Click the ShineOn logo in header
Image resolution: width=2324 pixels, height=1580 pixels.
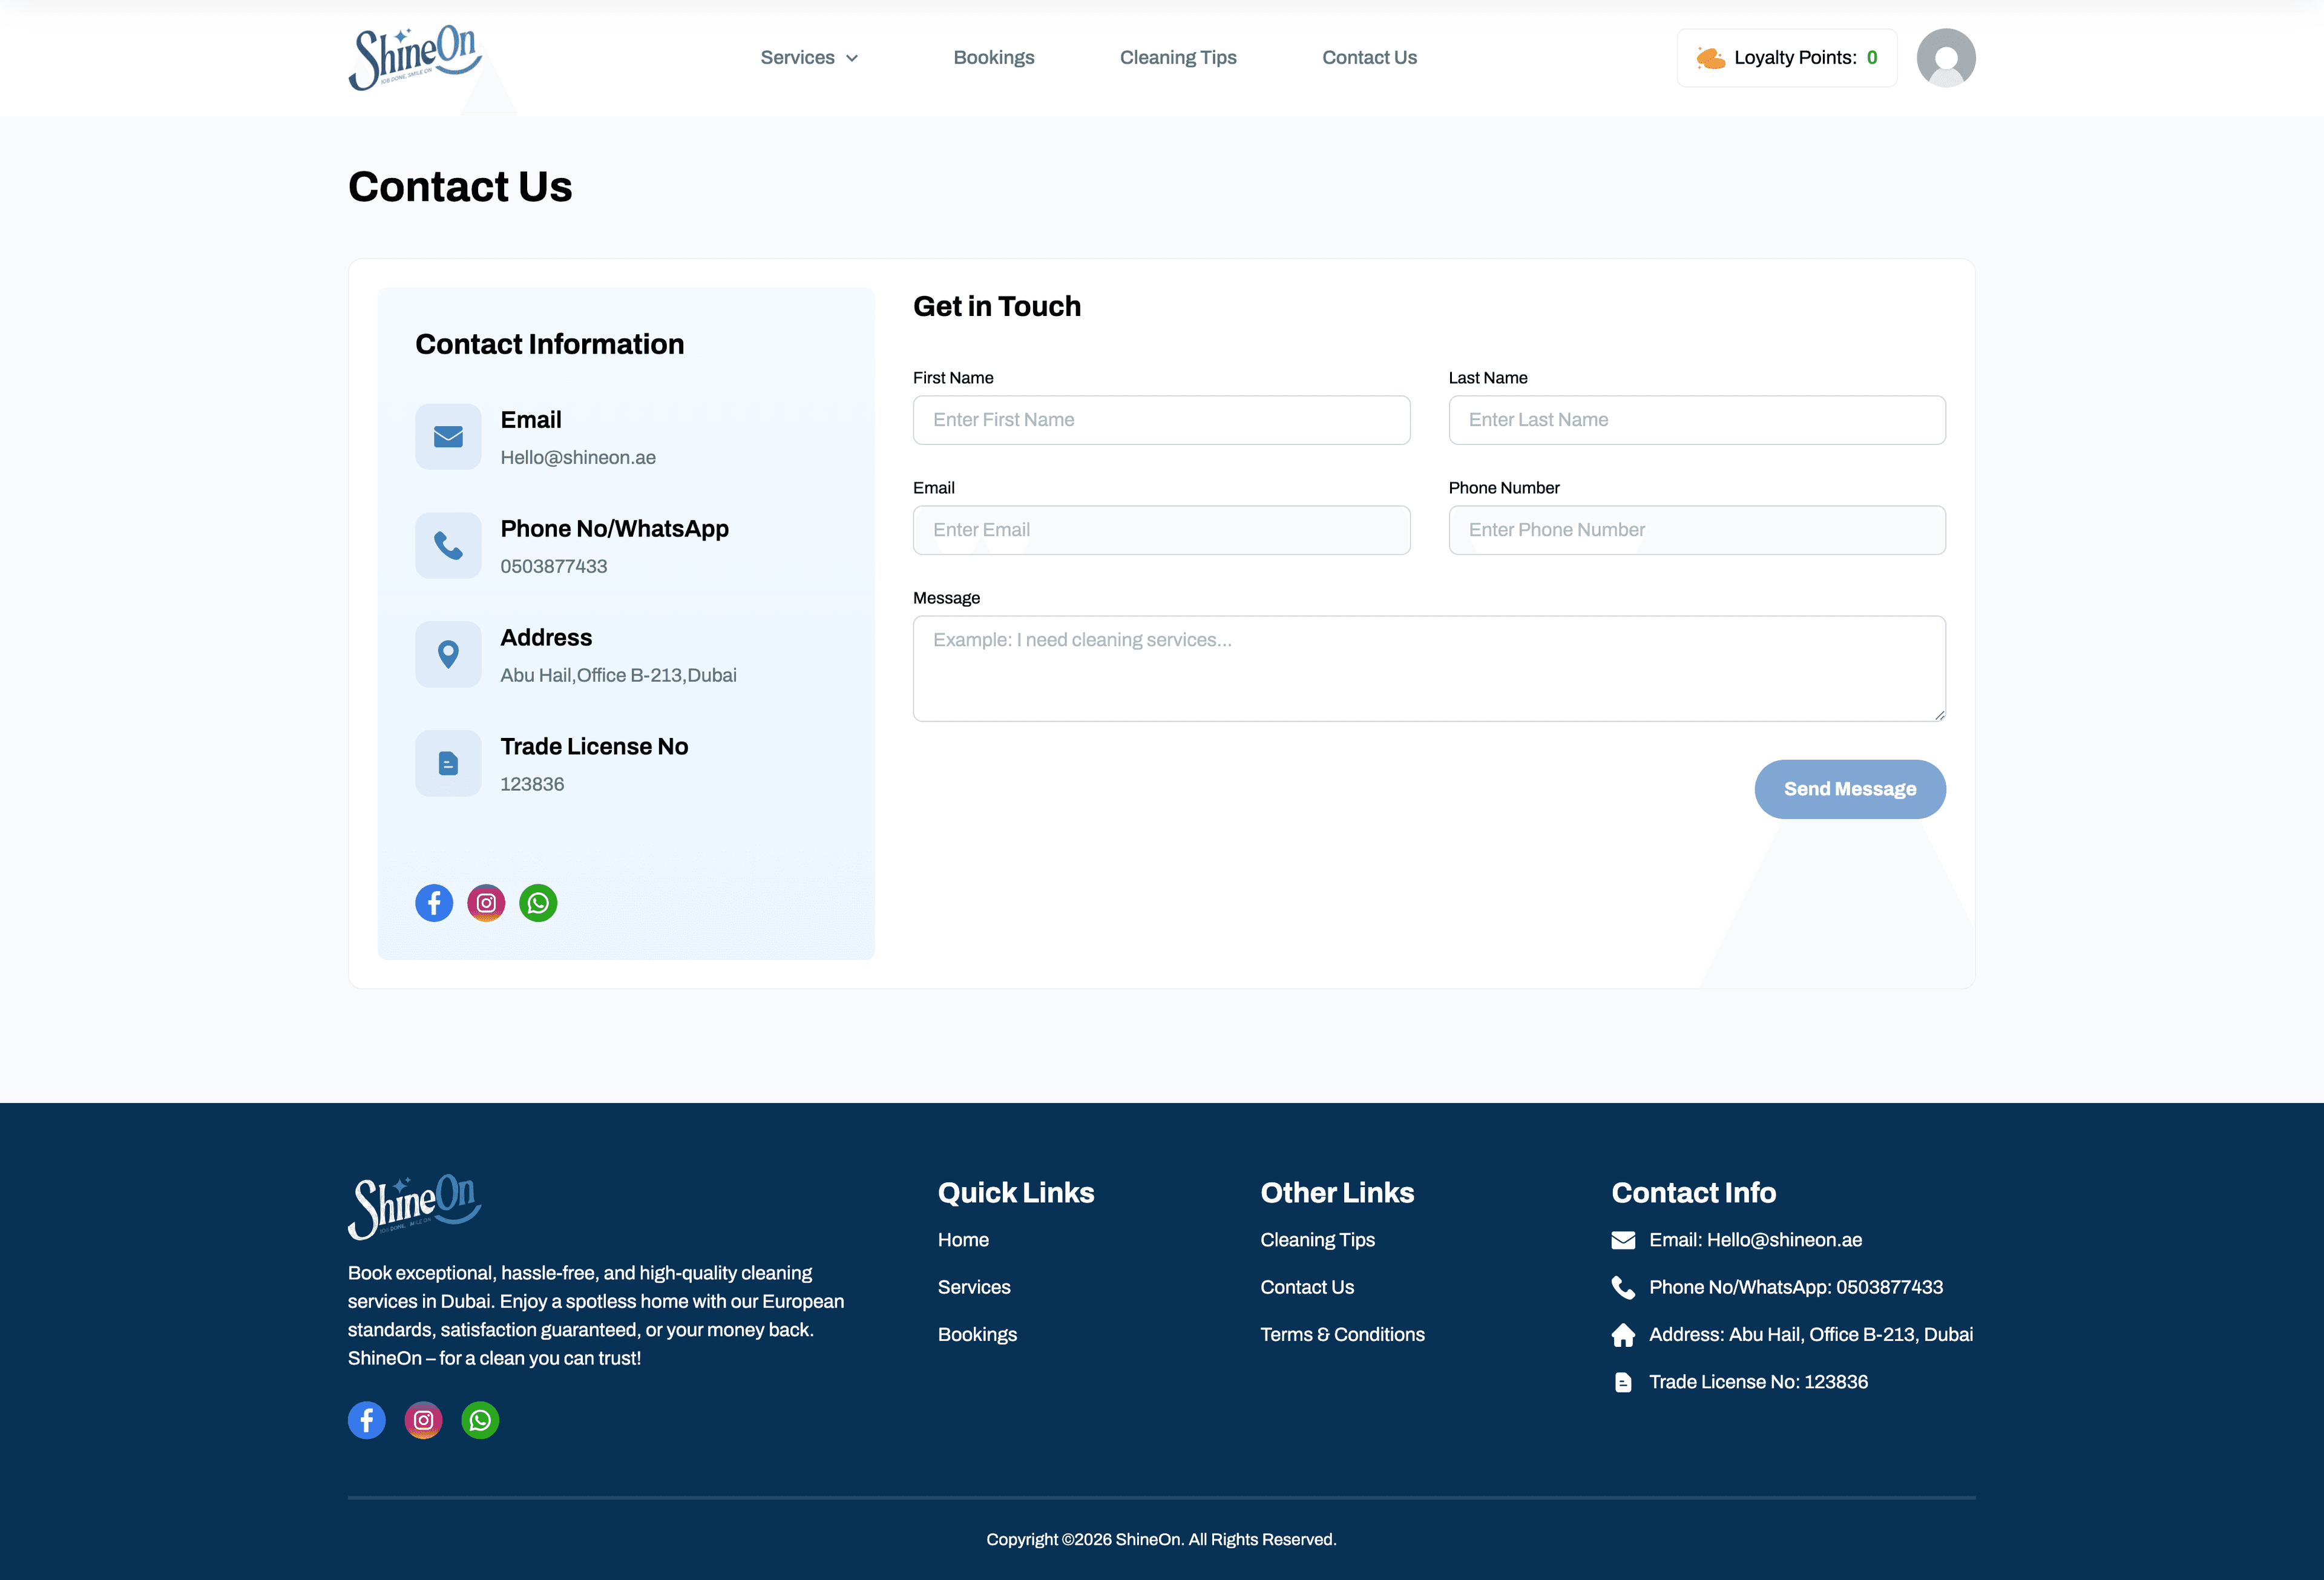click(x=415, y=58)
